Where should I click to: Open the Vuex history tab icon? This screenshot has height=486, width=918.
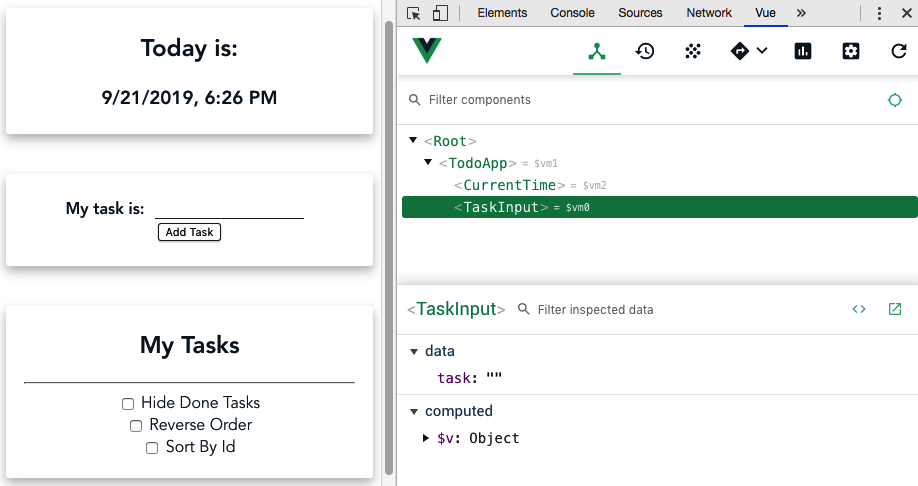[645, 52]
